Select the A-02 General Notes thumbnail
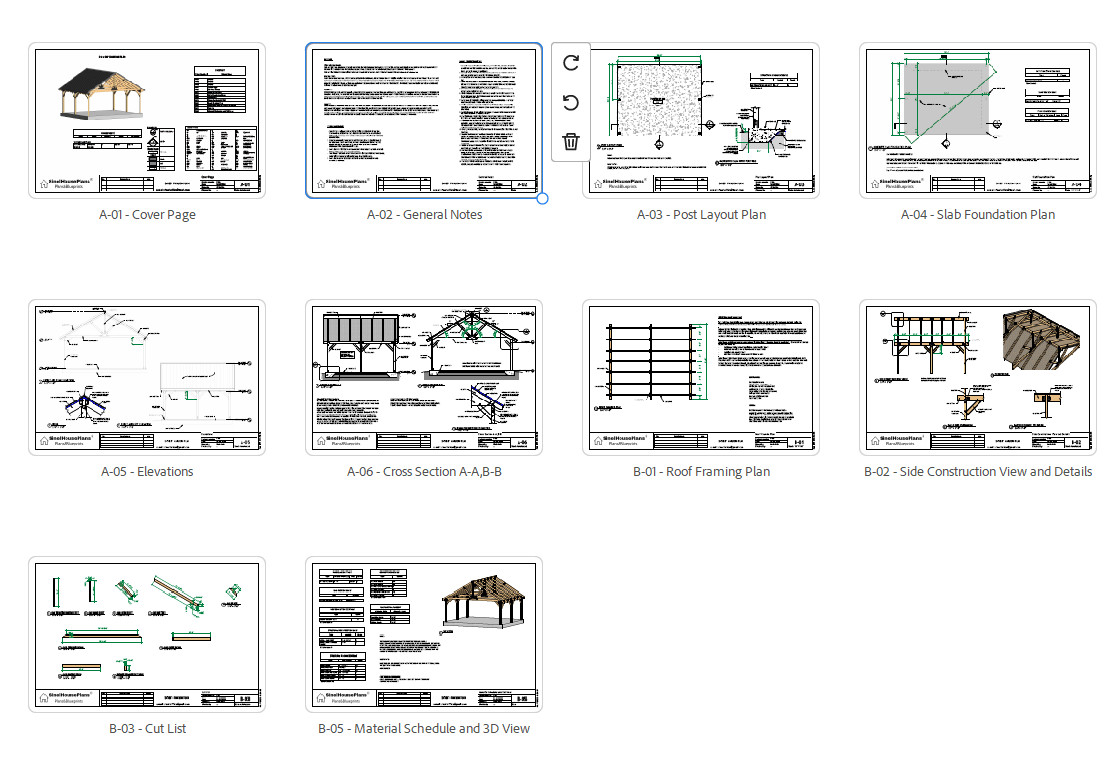 (x=424, y=120)
